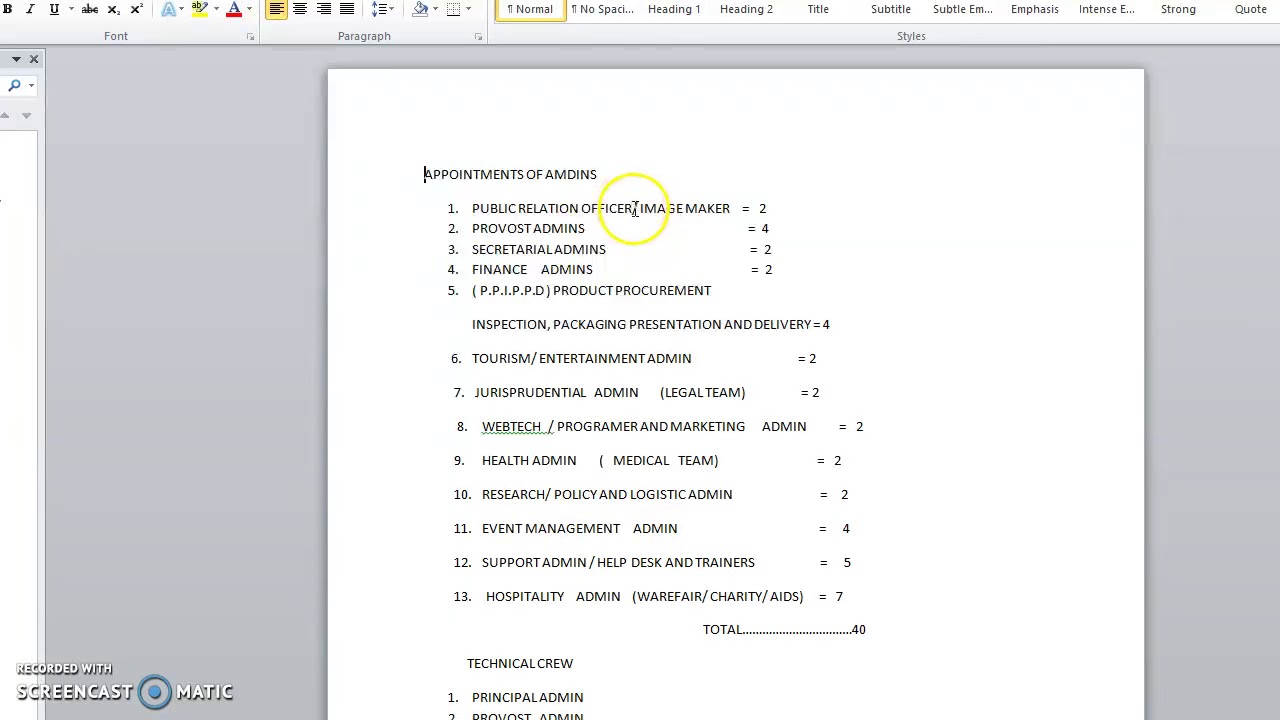
Task: Click the HOSPITALITY ADMIN line
Action: pyautogui.click(x=664, y=596)
